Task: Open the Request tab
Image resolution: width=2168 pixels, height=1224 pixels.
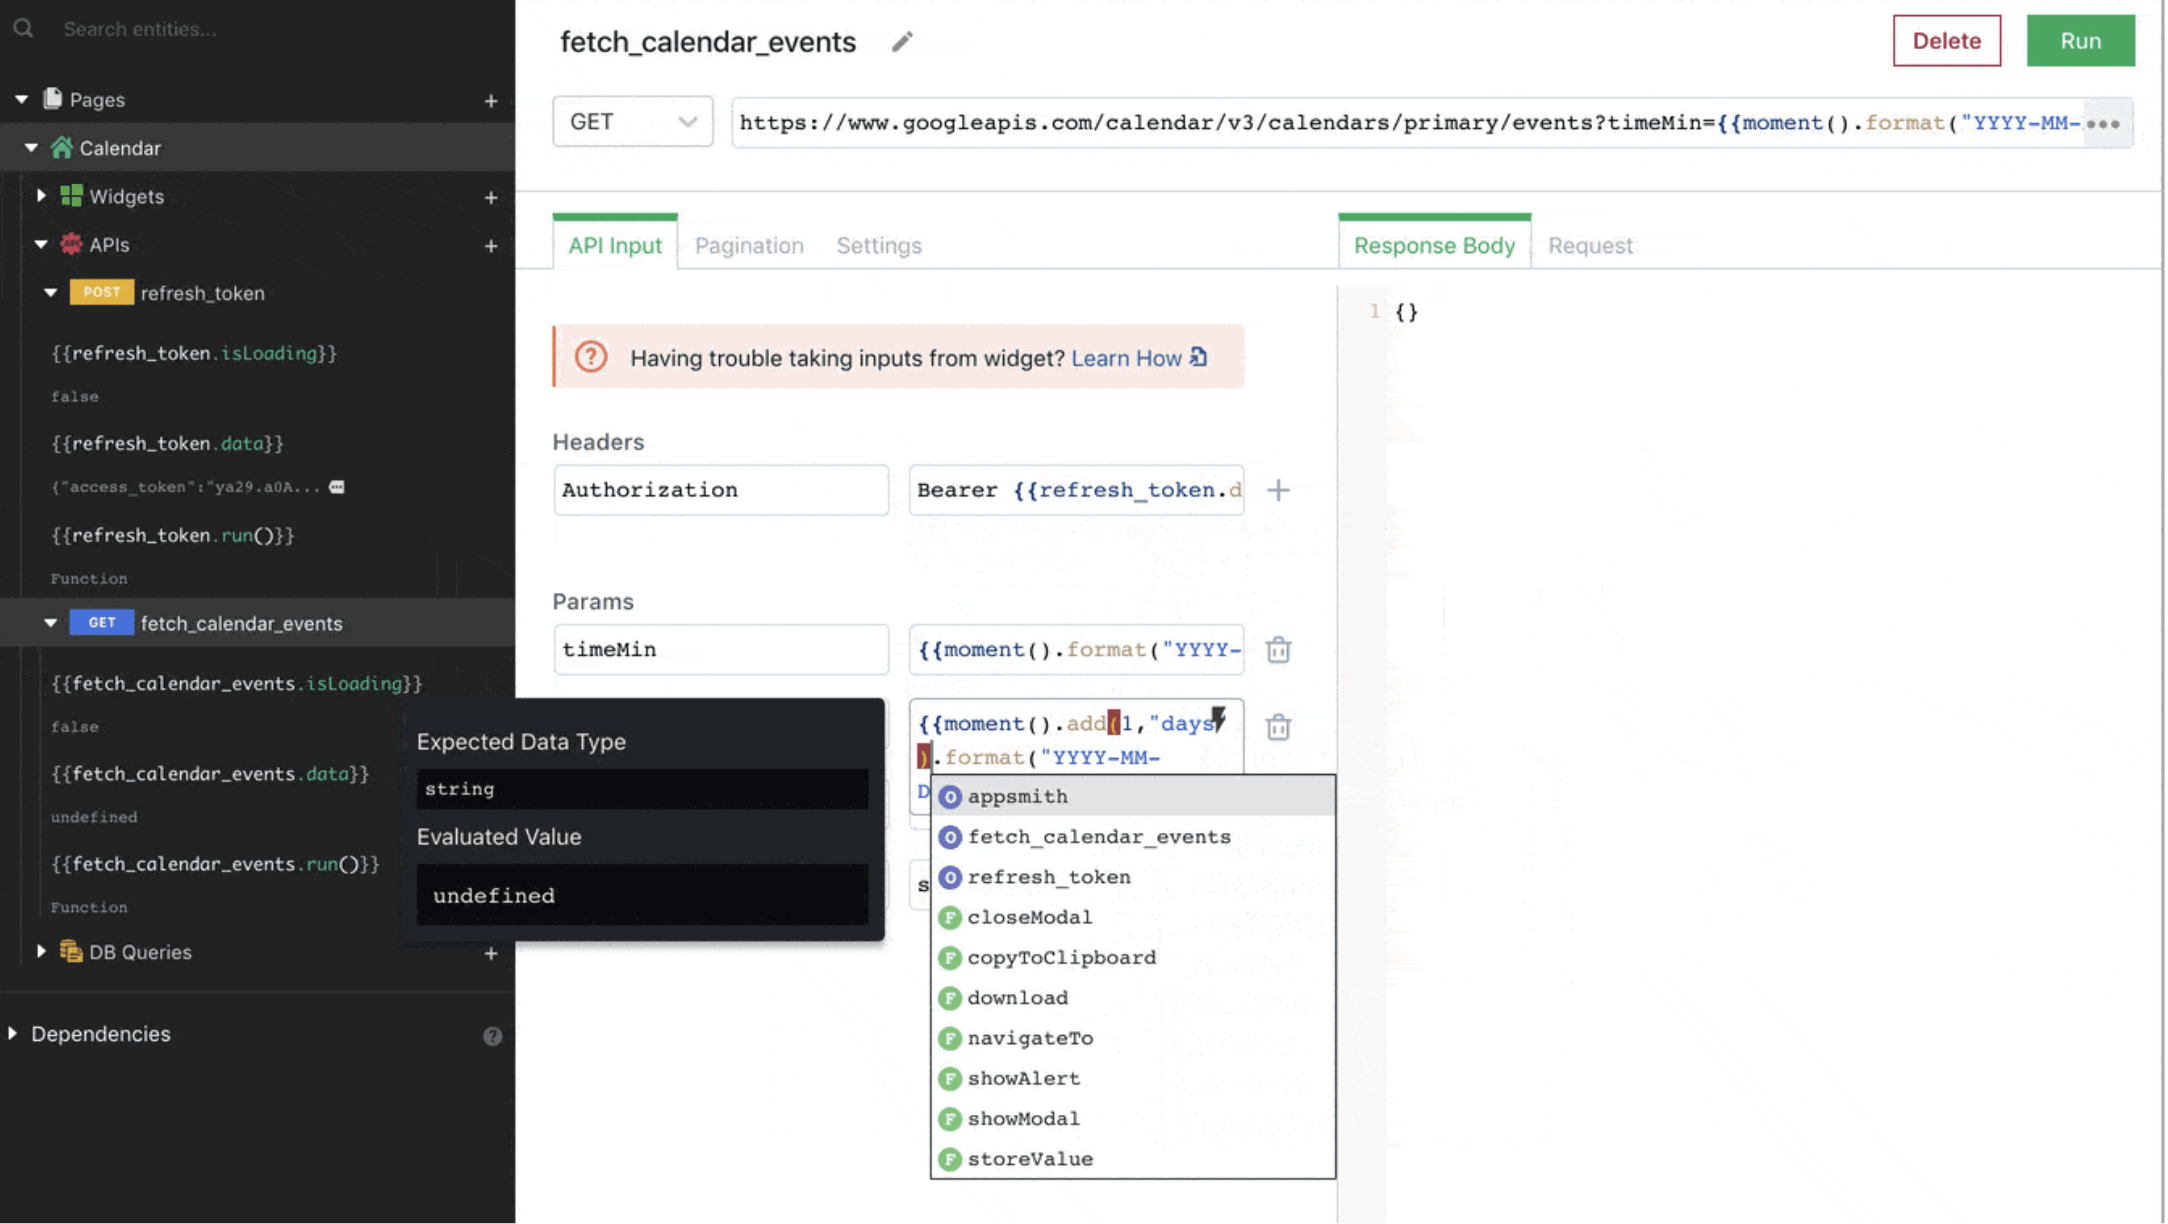Action: 1589,245
